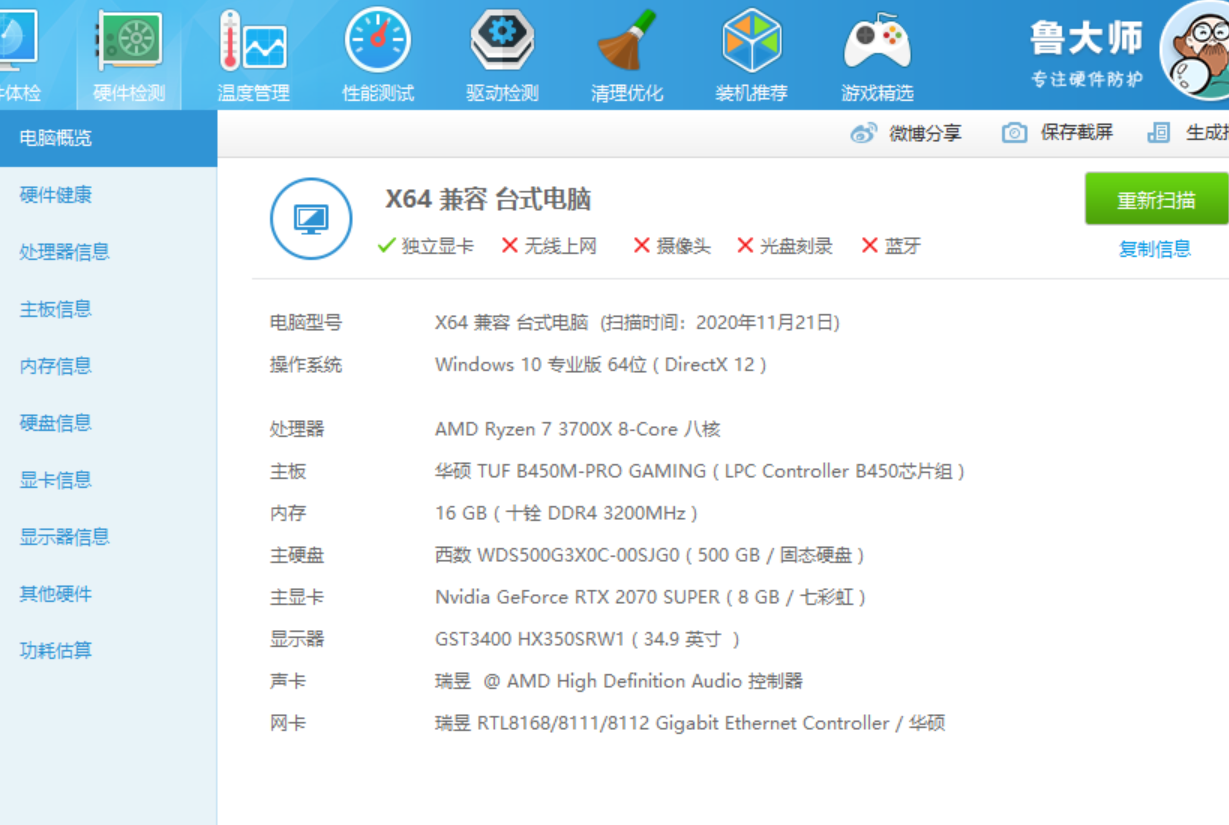Click the 处理器 row label
This screenshot has height=825, width=1229.
click(x=297, y=429)
